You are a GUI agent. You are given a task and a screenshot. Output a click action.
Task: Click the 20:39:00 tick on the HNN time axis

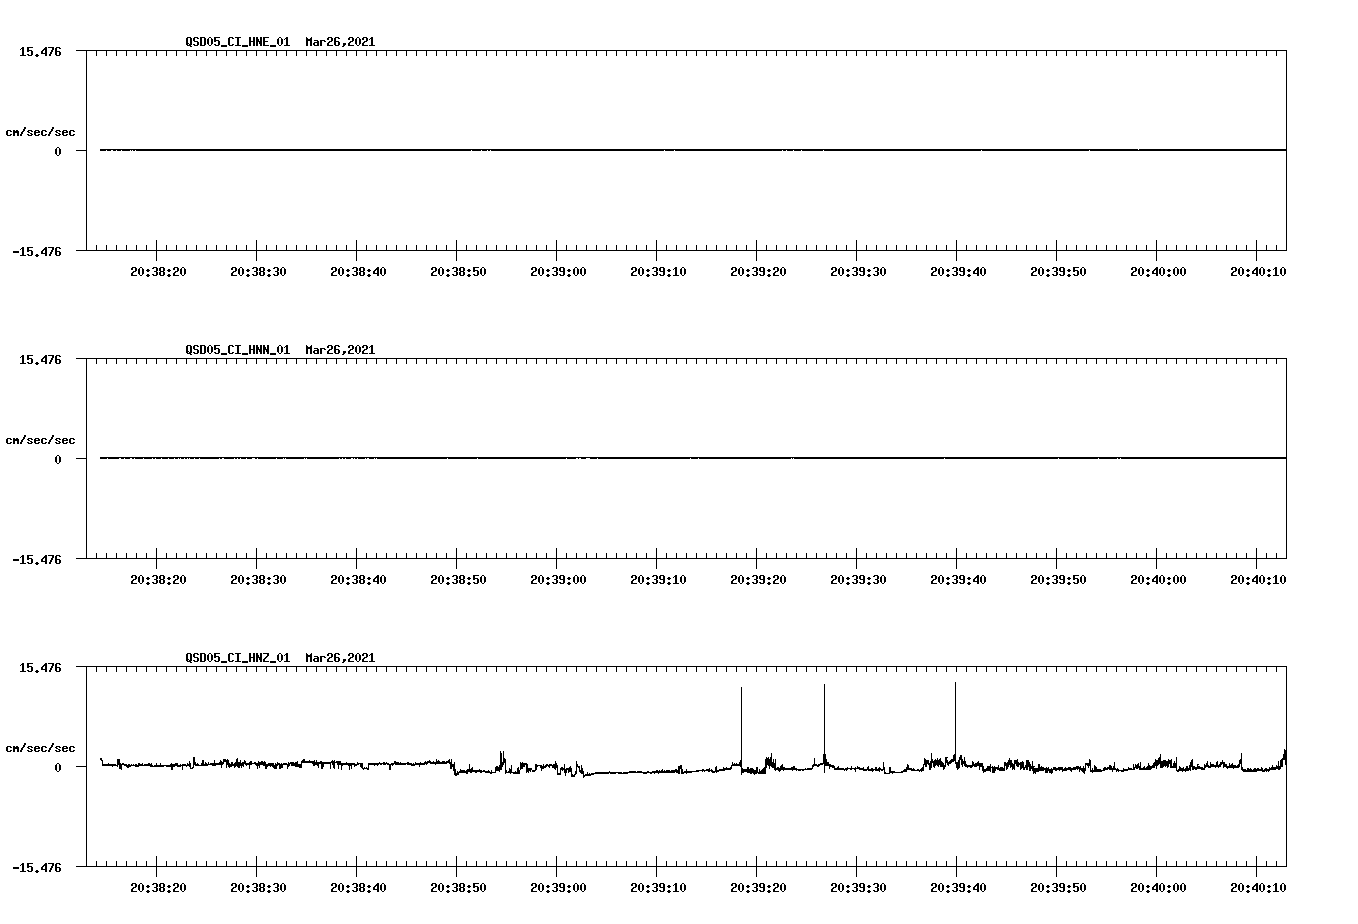(x=557, y=578)
